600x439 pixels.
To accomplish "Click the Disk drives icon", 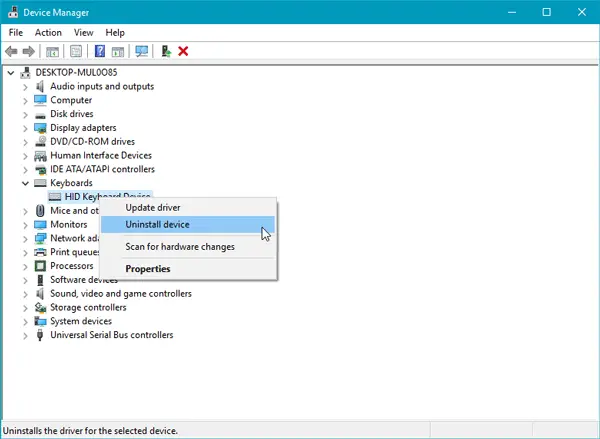I will click(40, 115).
